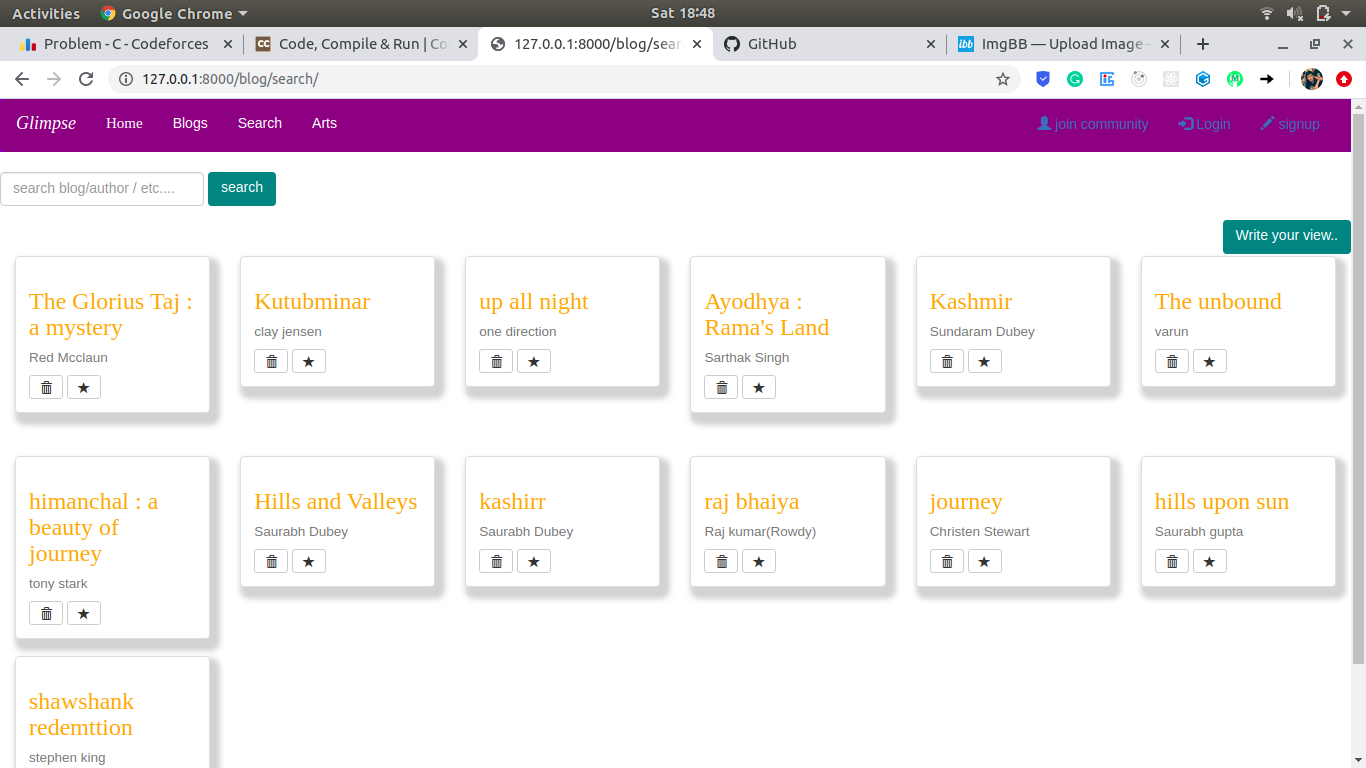The image size is (1366, 768).
Task: Open the Bitwarden shield extension
Action: 1043,79
